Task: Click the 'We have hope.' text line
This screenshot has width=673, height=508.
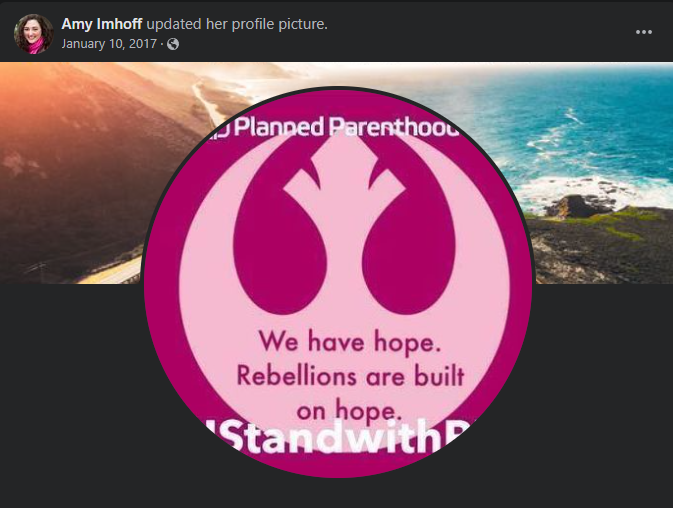Action: point(350,342)
